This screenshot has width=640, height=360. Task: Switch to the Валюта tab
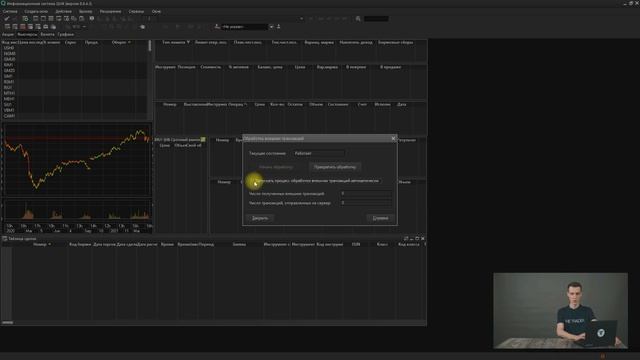[x=47, y=35]
